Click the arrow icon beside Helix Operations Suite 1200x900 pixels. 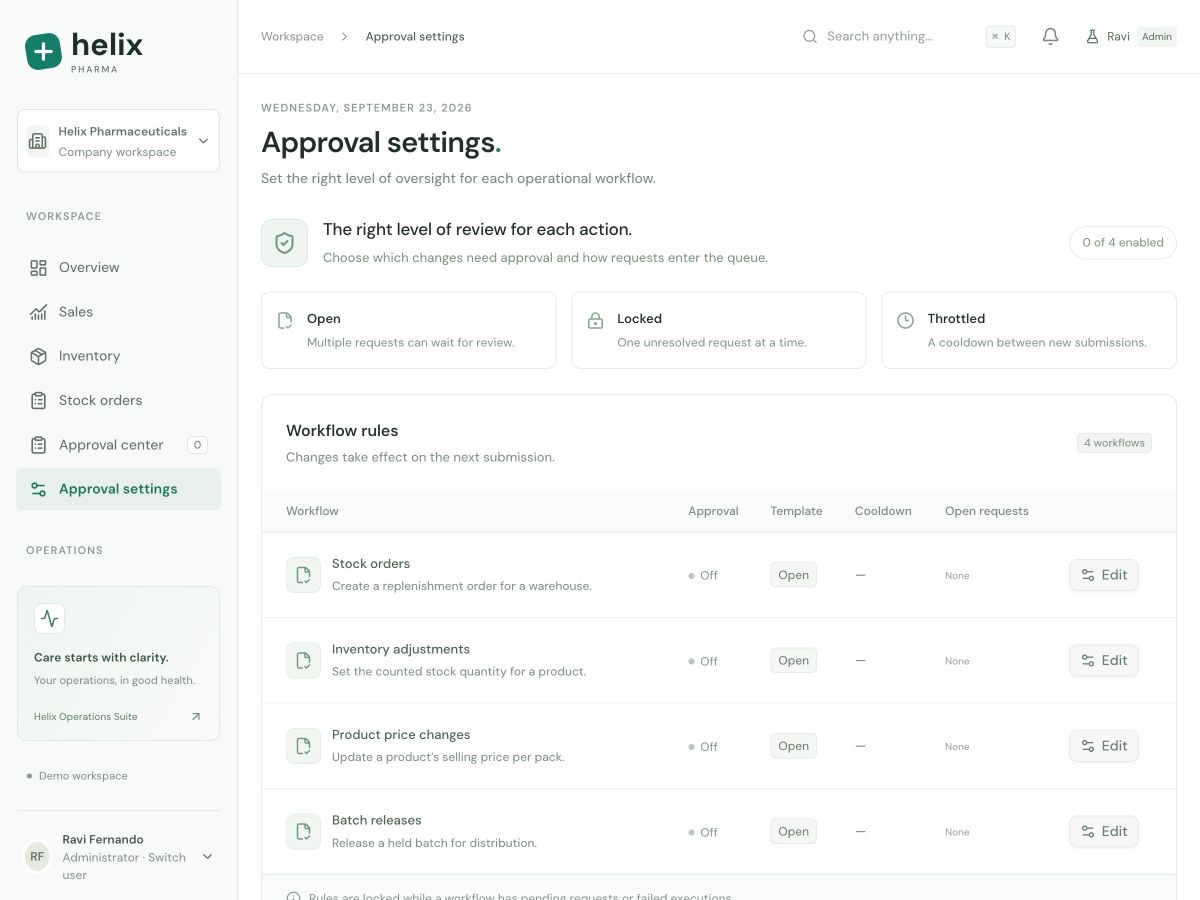196,716
